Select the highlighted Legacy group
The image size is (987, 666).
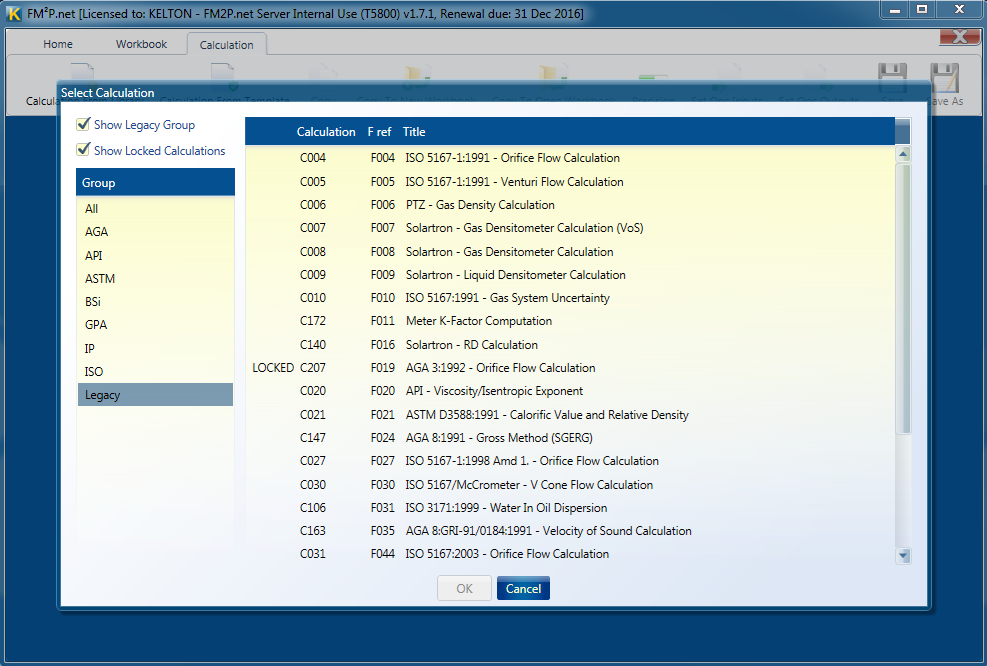pyautogui.click(x=155, y=395)
